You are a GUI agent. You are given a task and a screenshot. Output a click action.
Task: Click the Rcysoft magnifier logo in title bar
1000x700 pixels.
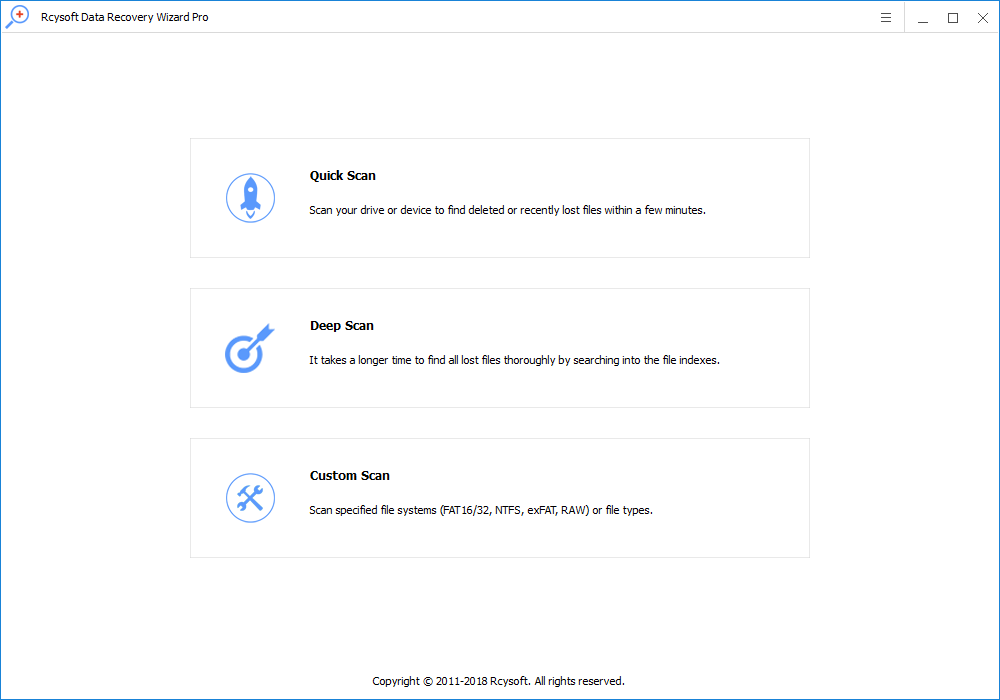tap(17, 17)
